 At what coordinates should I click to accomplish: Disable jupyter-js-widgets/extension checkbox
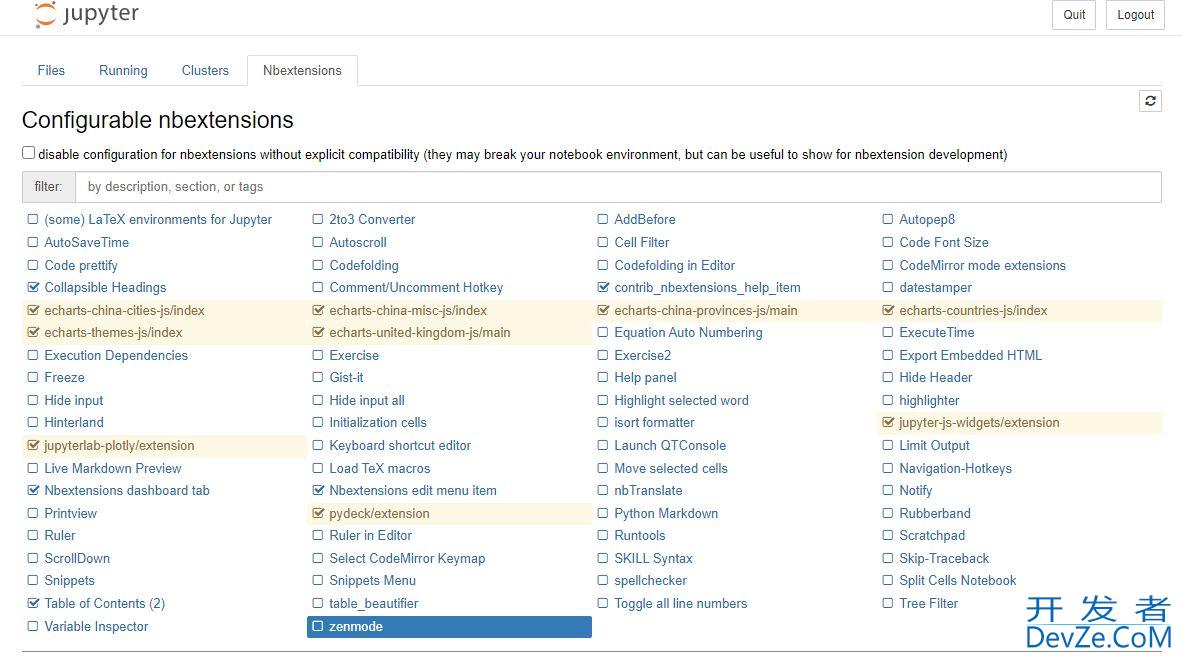point(888,423)
